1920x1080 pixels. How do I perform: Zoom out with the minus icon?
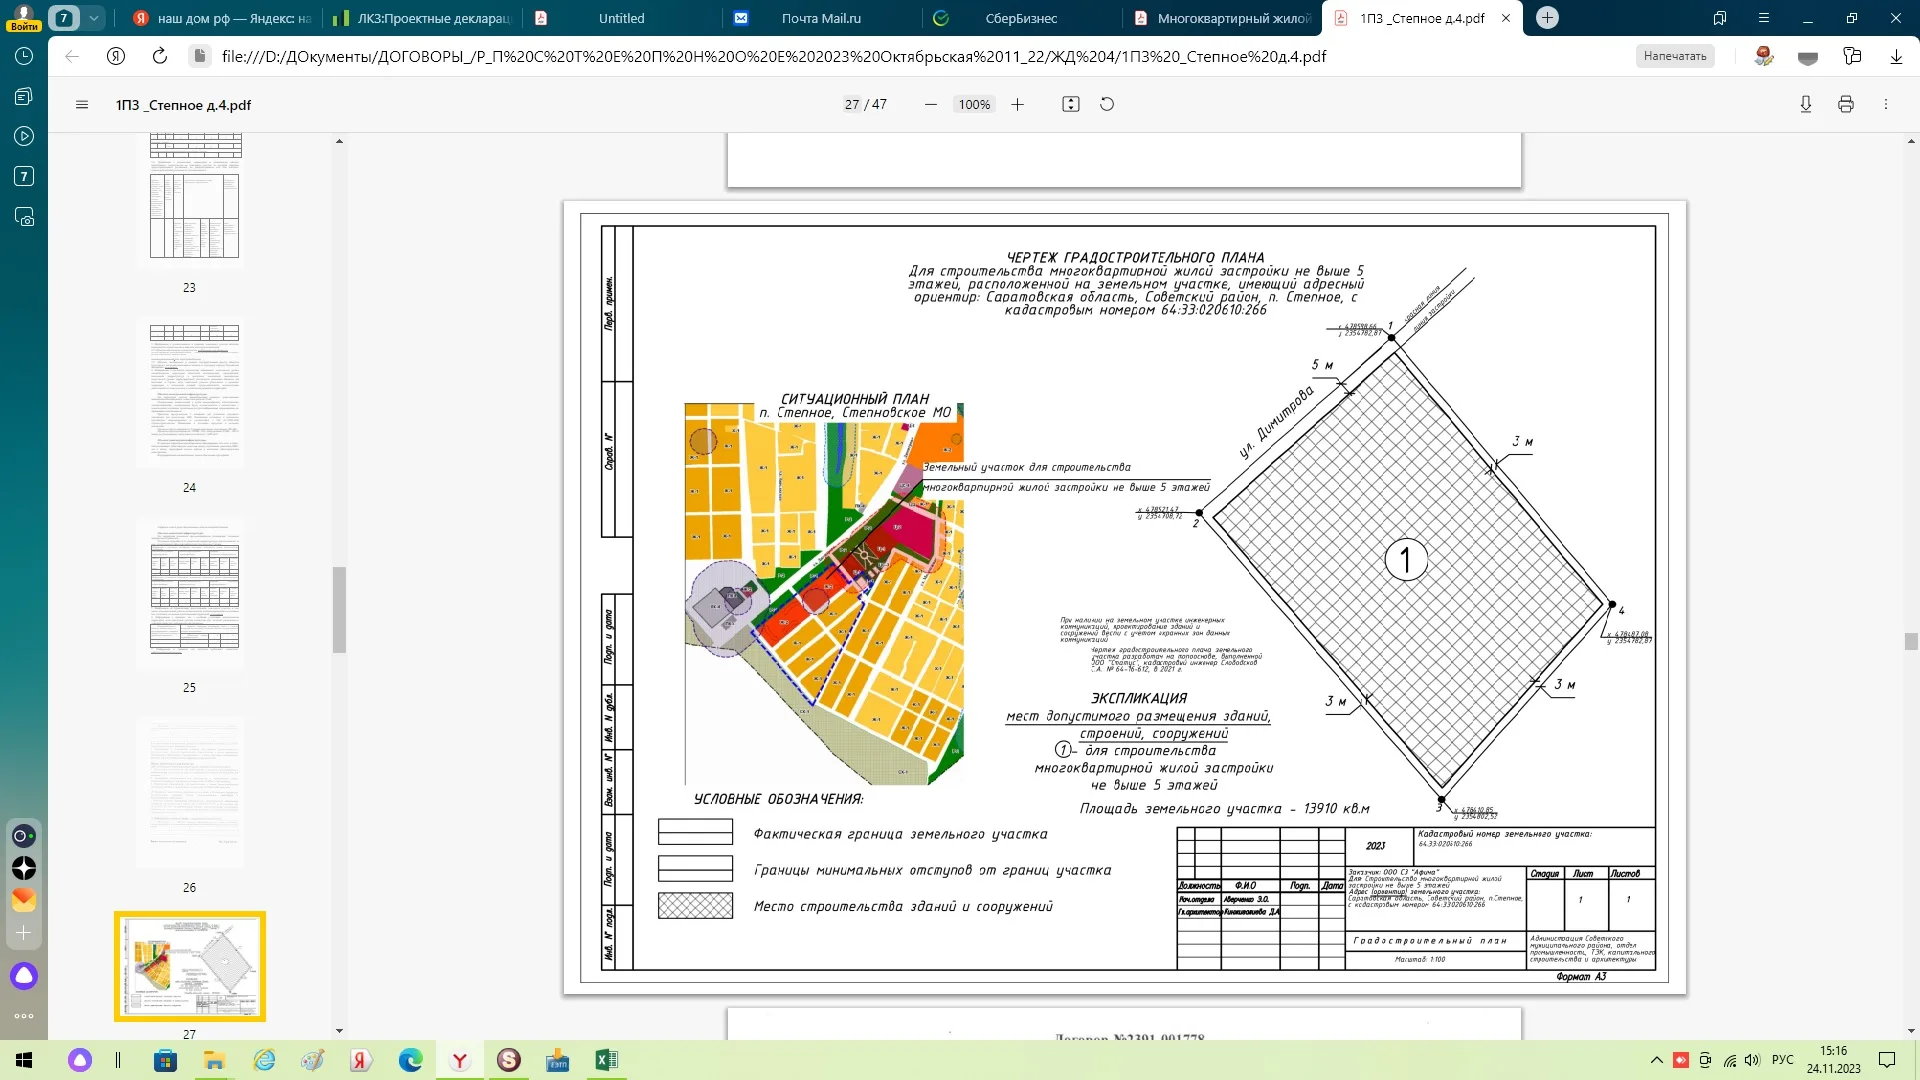click(x=931, y=105)
